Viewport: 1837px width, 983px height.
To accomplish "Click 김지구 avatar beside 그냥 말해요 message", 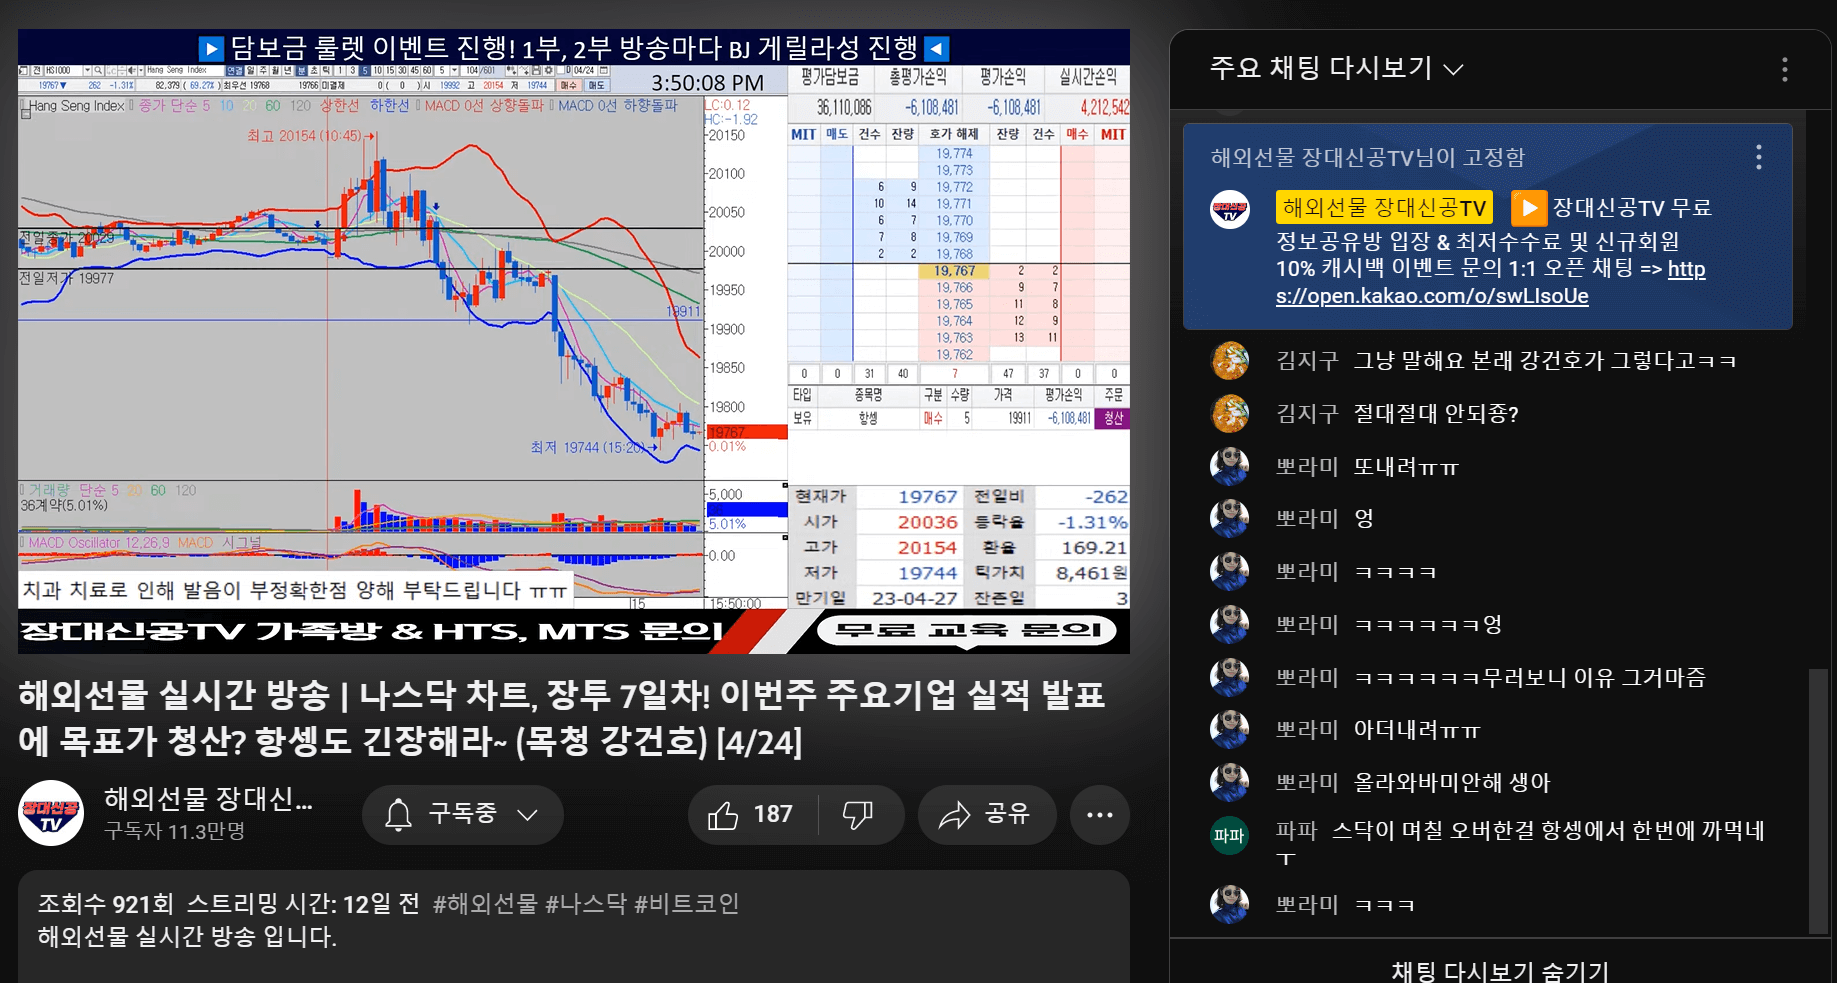I will coord(1230,361).
